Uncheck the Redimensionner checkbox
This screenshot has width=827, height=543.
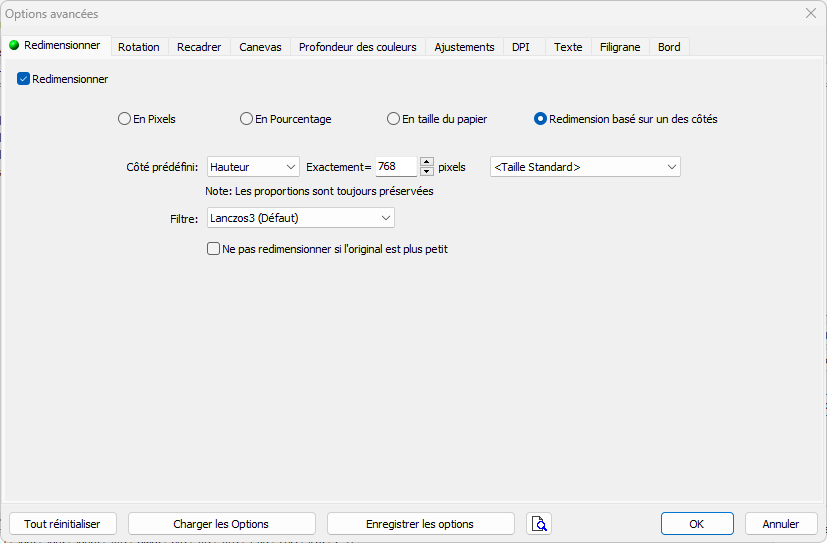(24, 79)
